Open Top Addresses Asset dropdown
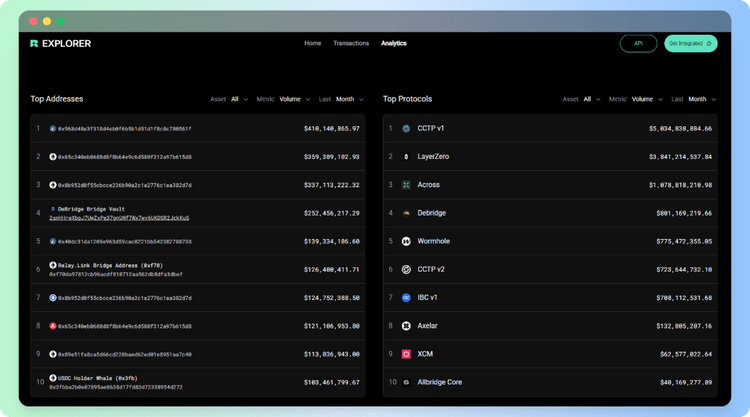The height and width of the screenshot is (417, 750). click(x=239, y=99)
